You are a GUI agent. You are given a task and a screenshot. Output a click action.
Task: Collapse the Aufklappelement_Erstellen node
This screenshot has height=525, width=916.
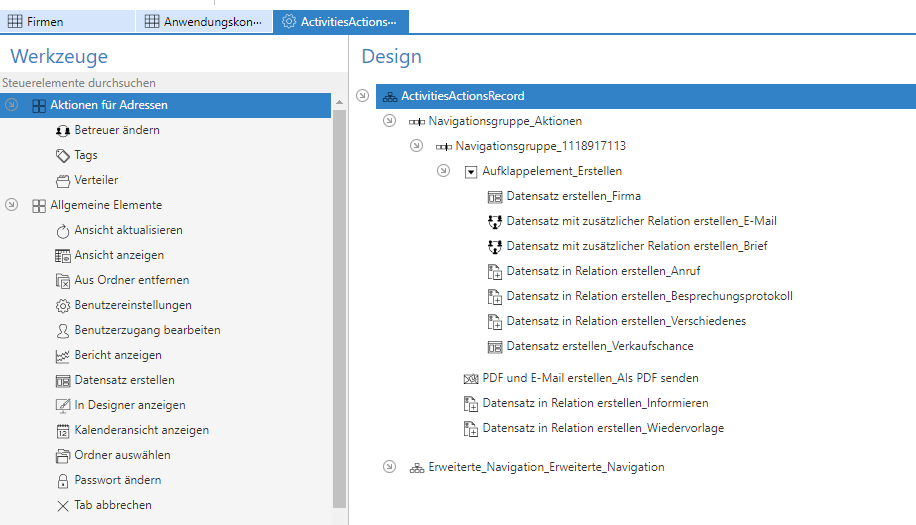(x=443, y=171)
